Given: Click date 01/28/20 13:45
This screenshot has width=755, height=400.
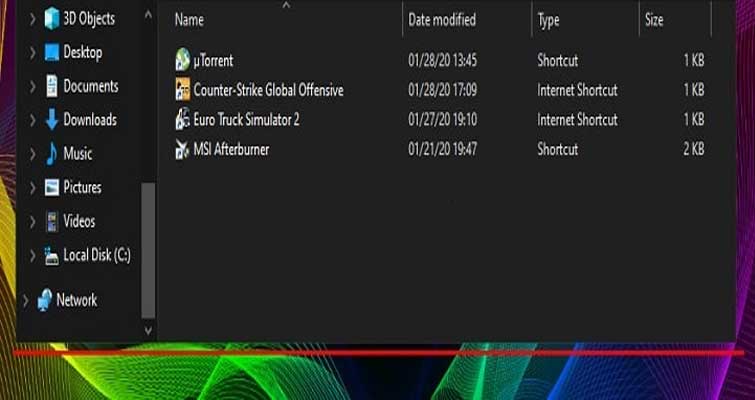Looking at the screenshot, I should pos(443,61).
